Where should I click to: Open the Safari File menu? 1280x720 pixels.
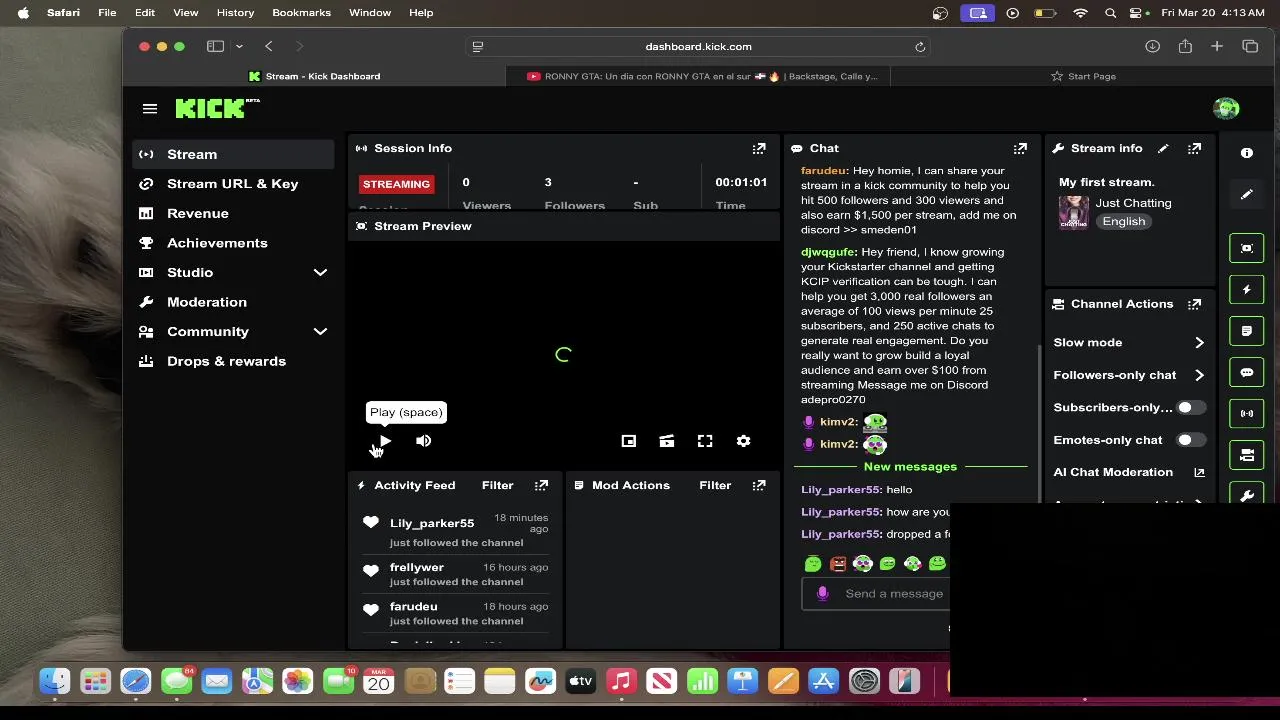click(107, 12)
